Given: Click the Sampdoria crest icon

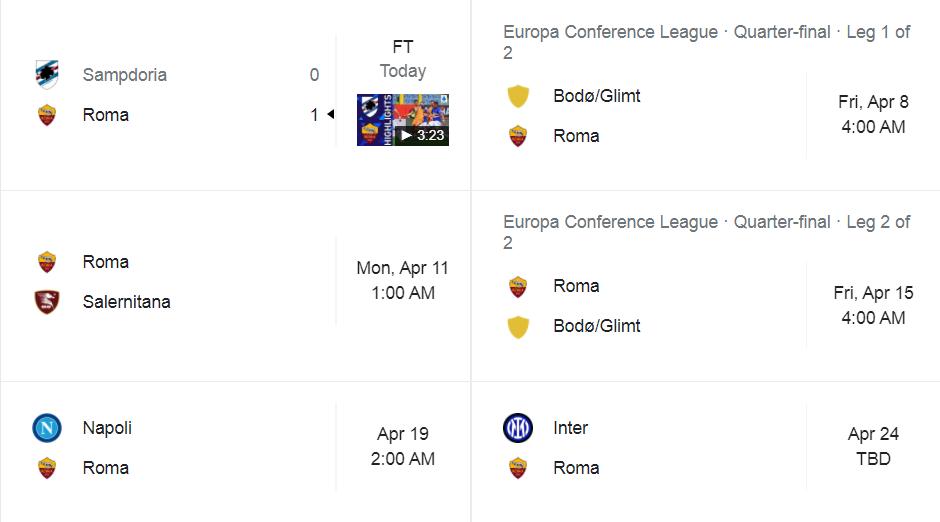Looking at the screenshot, I should click(x=47, y=74).
